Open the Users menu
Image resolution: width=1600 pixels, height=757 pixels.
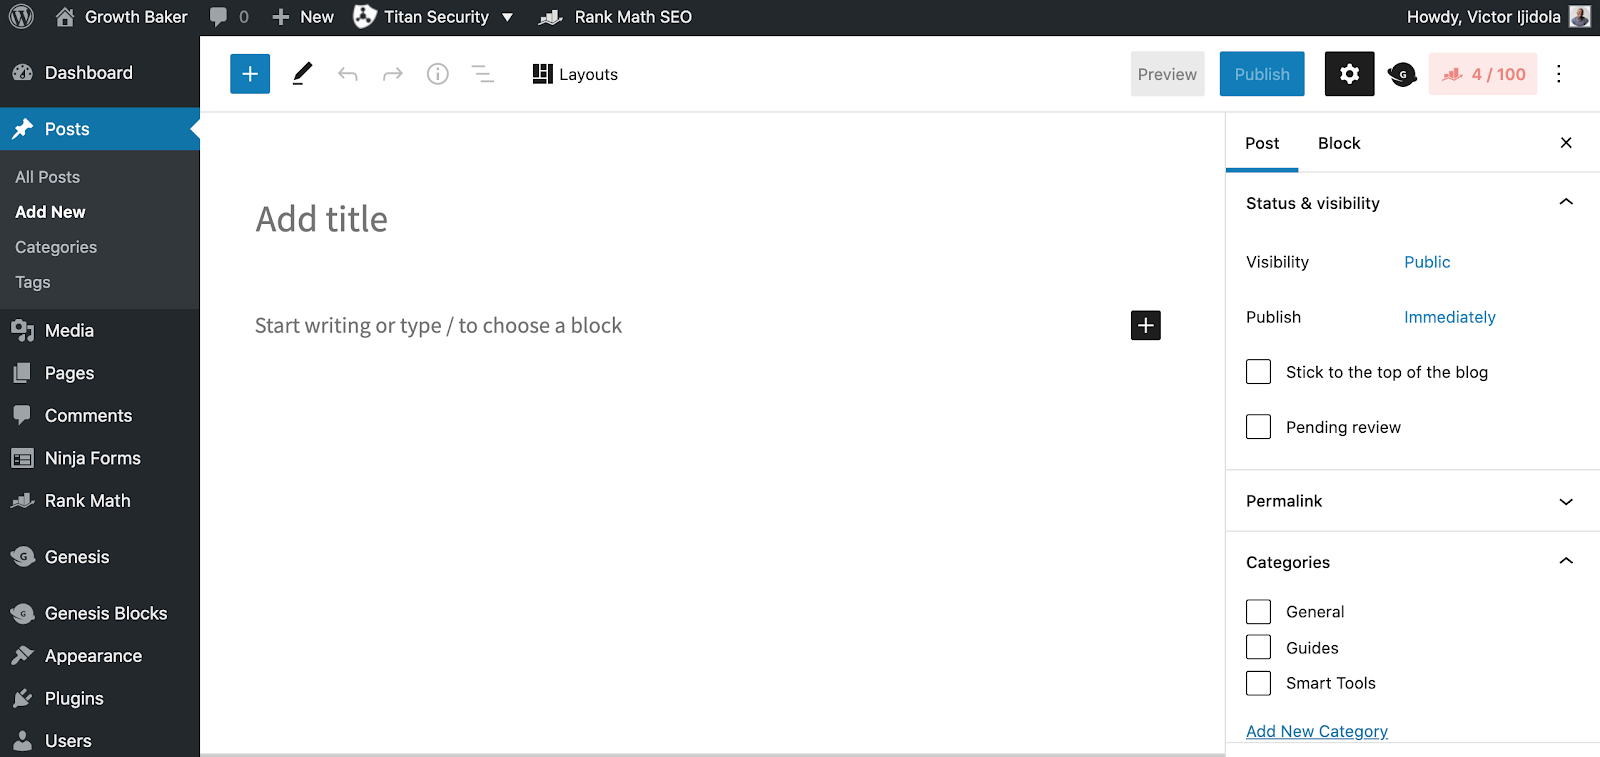(100, 741)
